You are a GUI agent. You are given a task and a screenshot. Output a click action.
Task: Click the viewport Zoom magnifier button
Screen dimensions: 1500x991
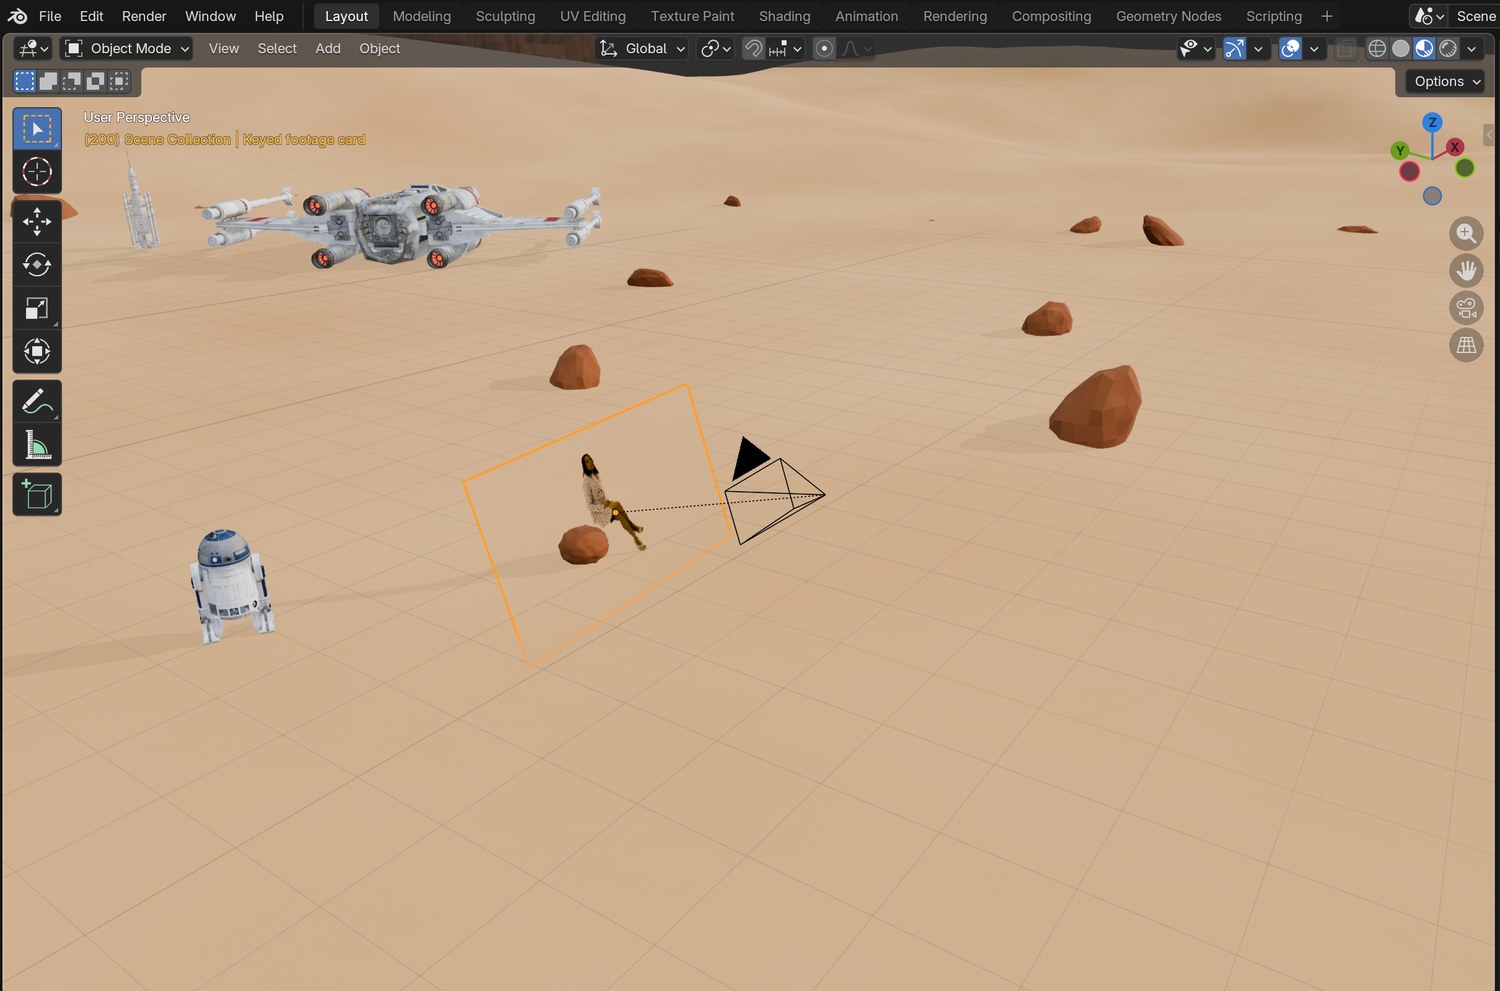coord(1466,234)
